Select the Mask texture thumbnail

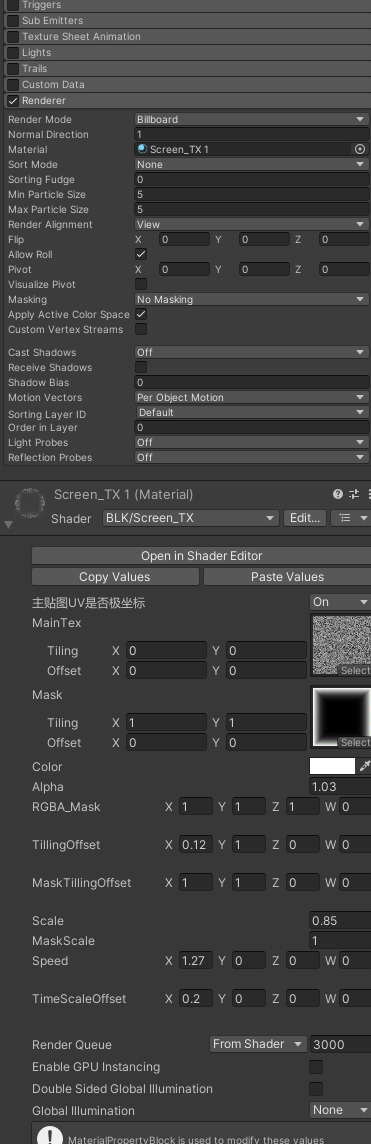(x=340, y=716)
